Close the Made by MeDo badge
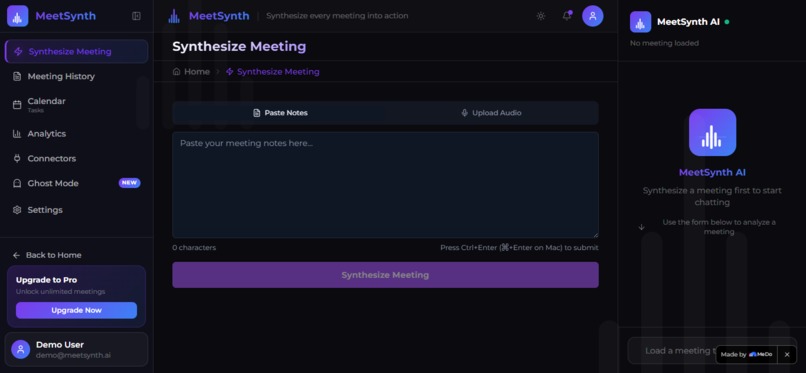 pyautogui.click(x=787, y=355)
